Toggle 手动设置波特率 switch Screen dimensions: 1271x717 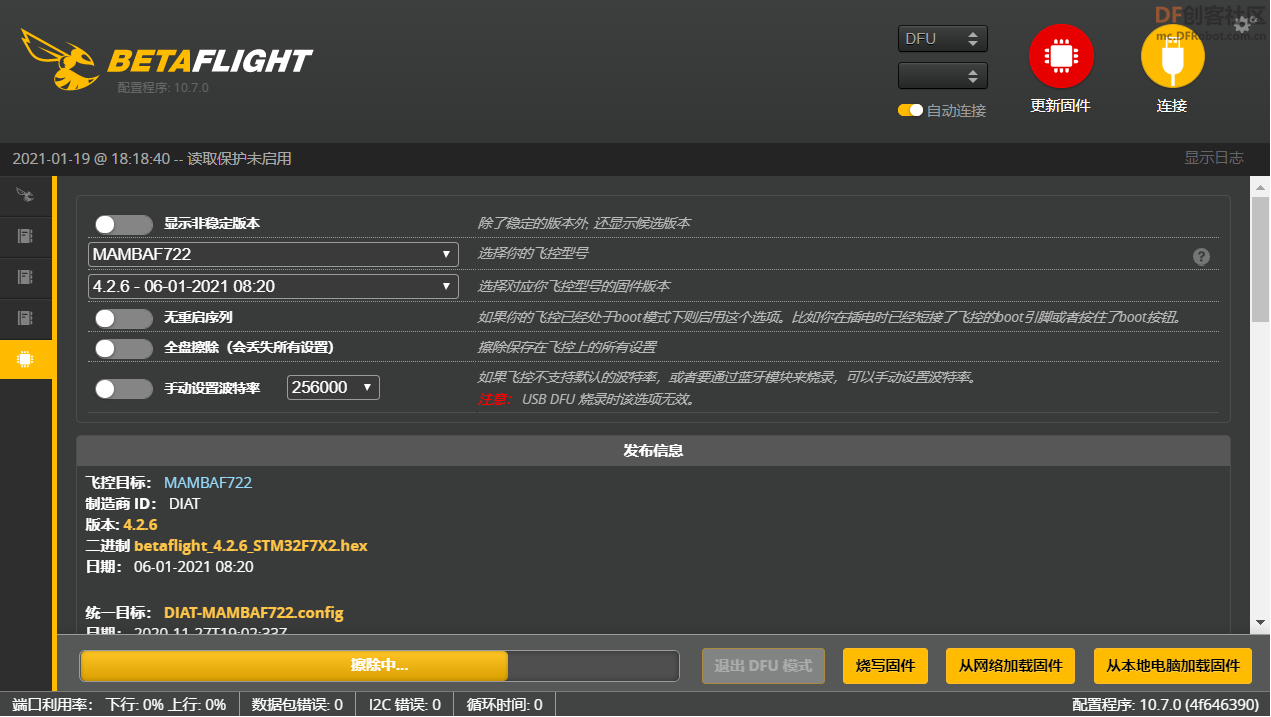[x=124, y=388]
